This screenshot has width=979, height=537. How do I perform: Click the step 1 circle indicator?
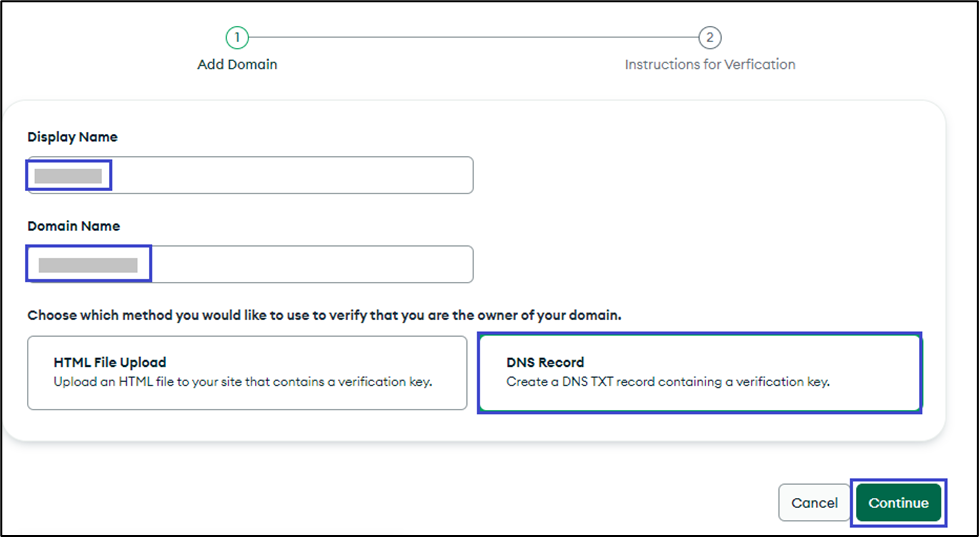click(236, 38)
